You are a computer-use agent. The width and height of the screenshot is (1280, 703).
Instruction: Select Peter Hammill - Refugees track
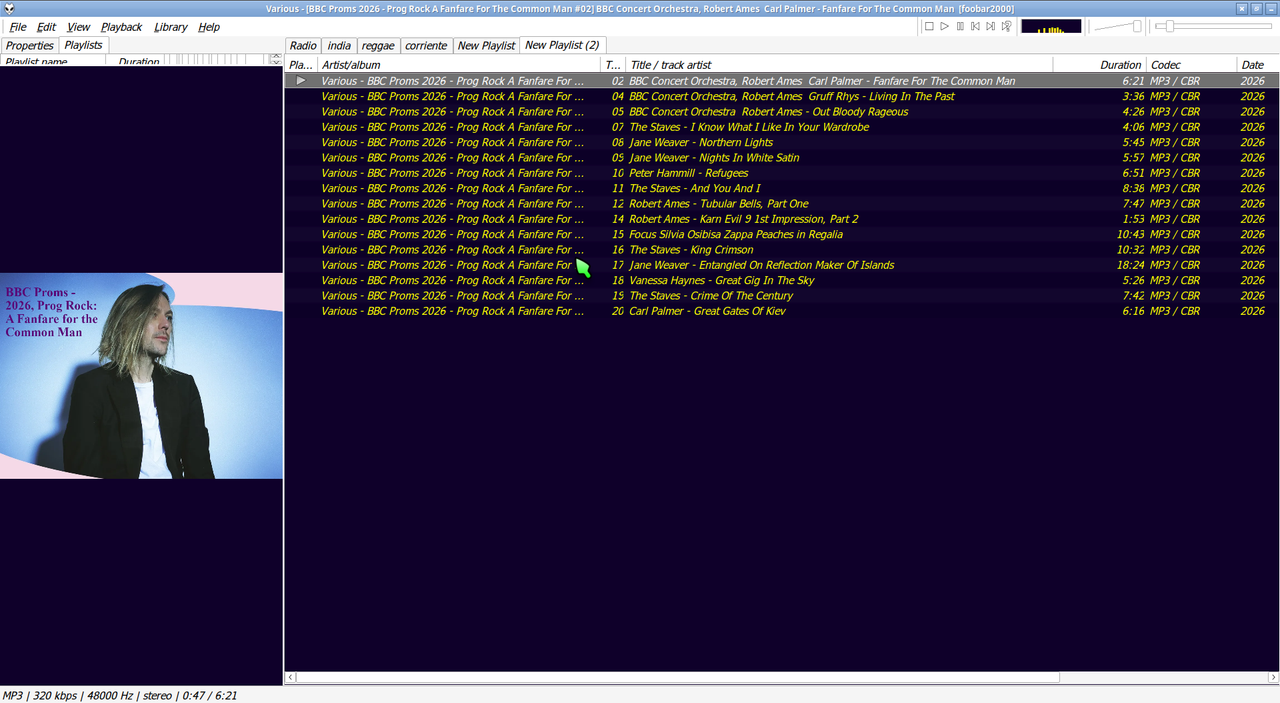(782, 173)
